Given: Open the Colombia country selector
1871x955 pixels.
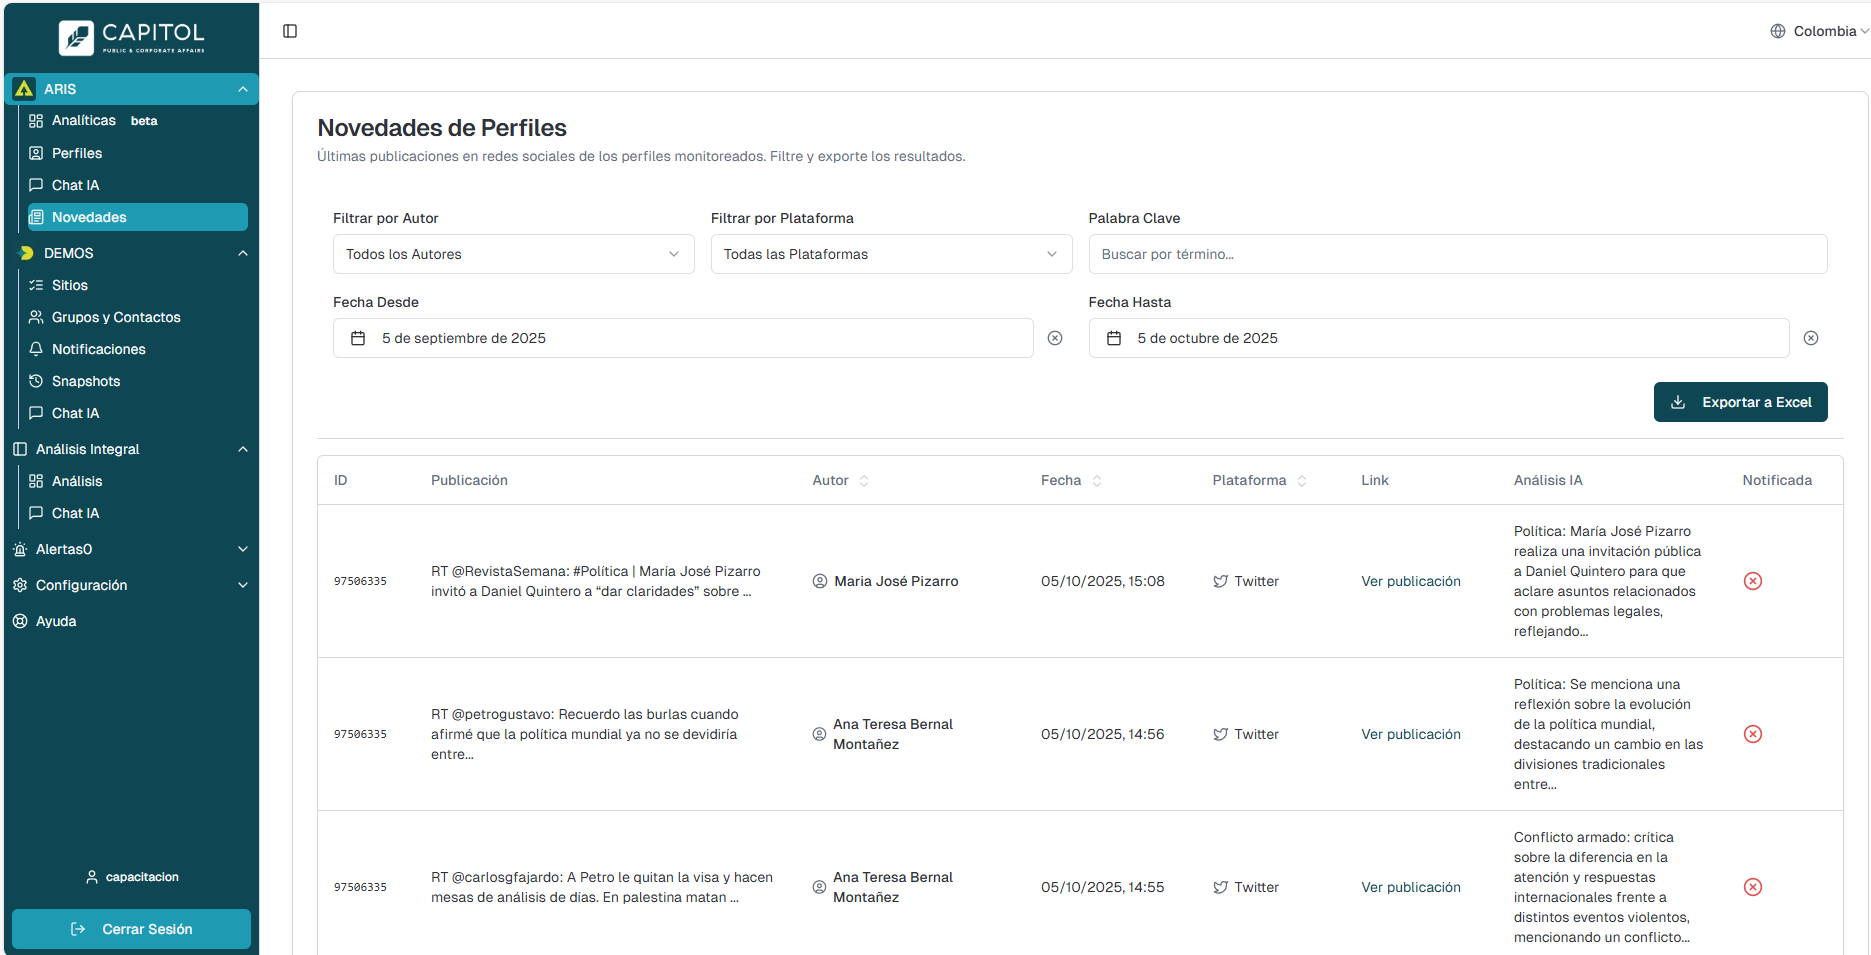Looking at the screenshot, I should [x=1819, y=31].
